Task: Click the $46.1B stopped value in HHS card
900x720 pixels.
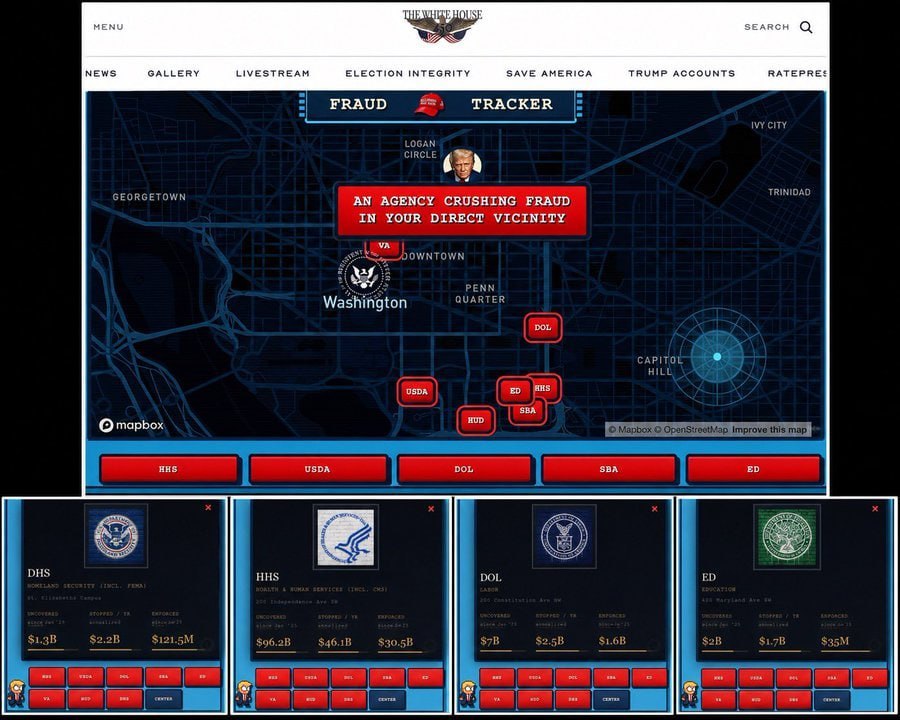Action: pyautogui.click(x=335, y=642)
